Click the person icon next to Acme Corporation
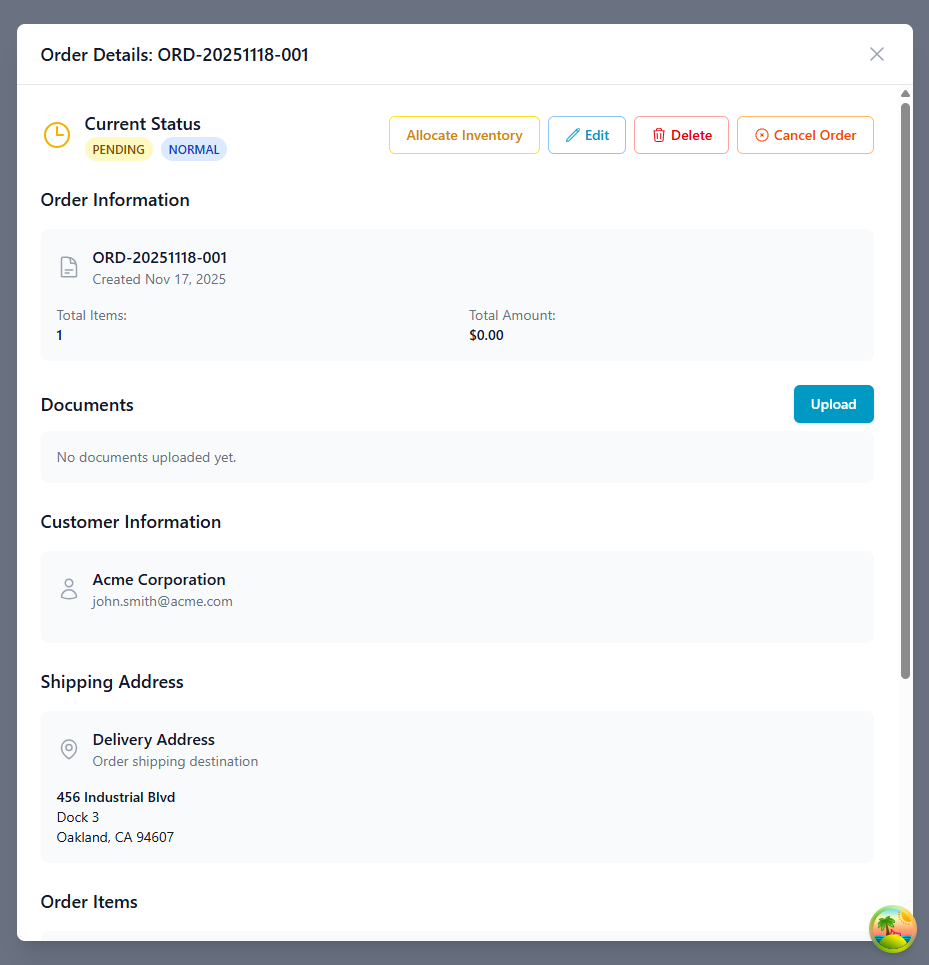929x965 pixels. (x=68, y=589)
